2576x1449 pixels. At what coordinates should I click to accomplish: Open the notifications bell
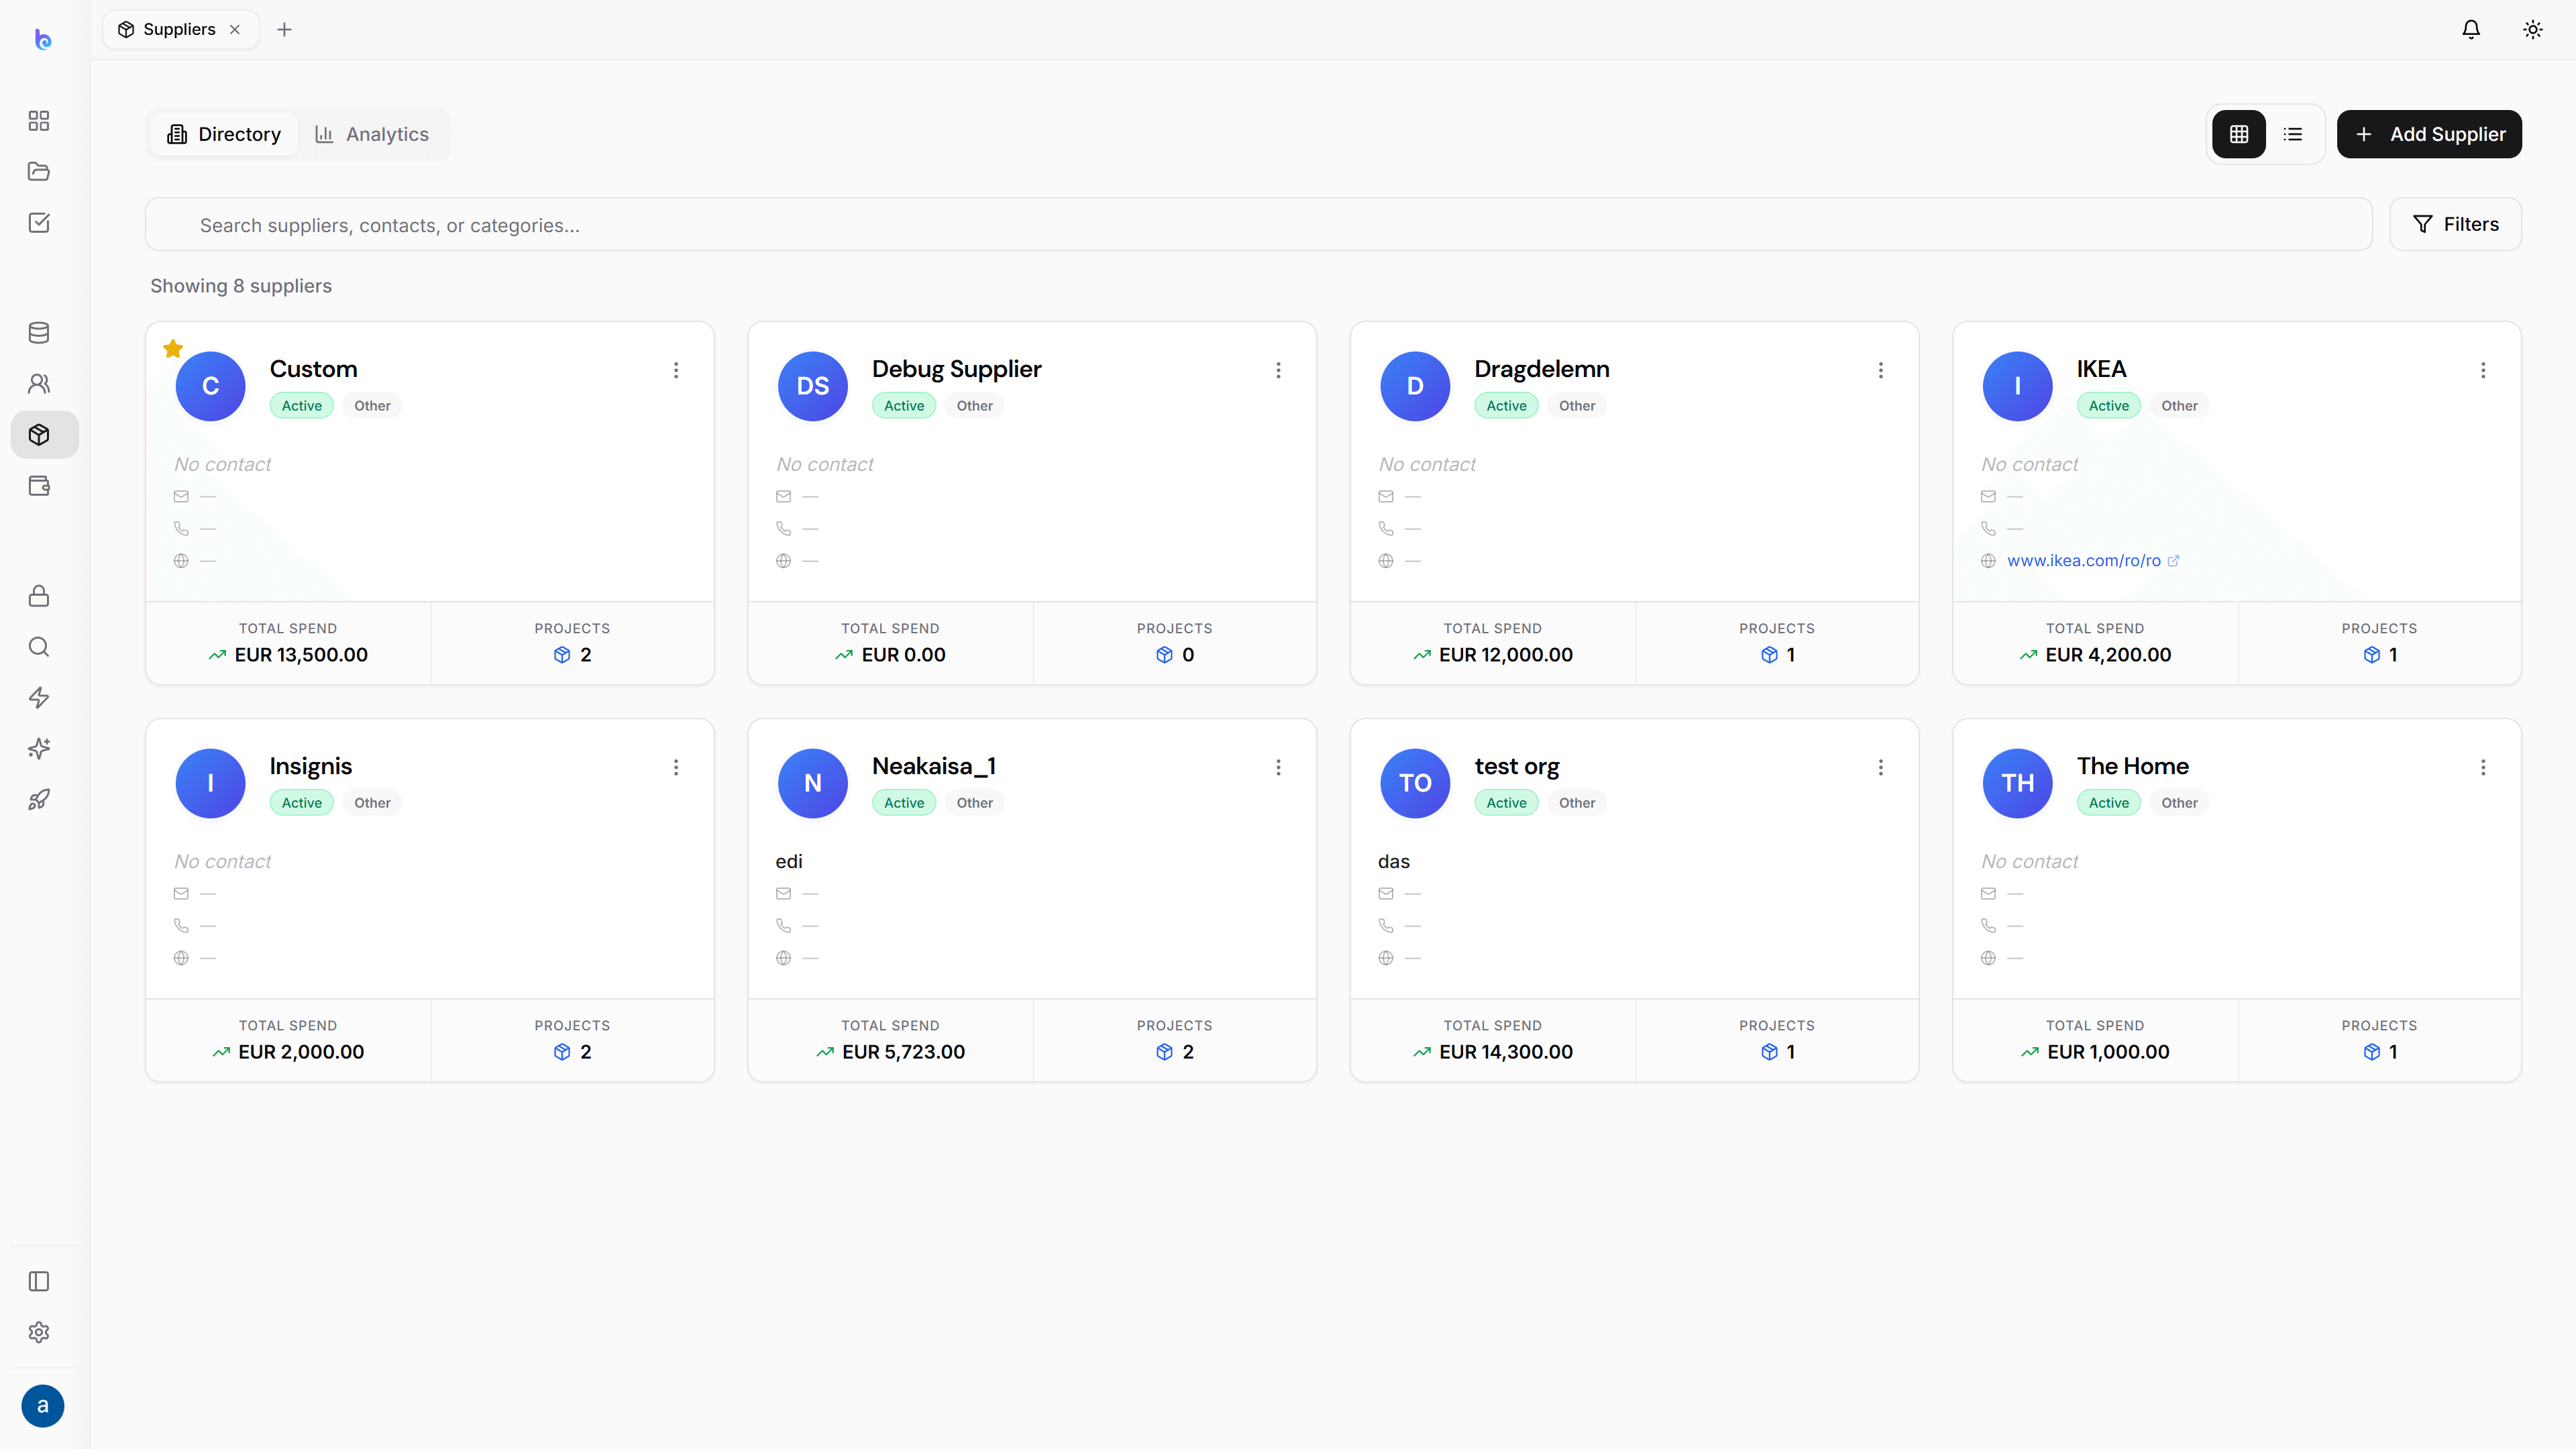point(2471,29)
